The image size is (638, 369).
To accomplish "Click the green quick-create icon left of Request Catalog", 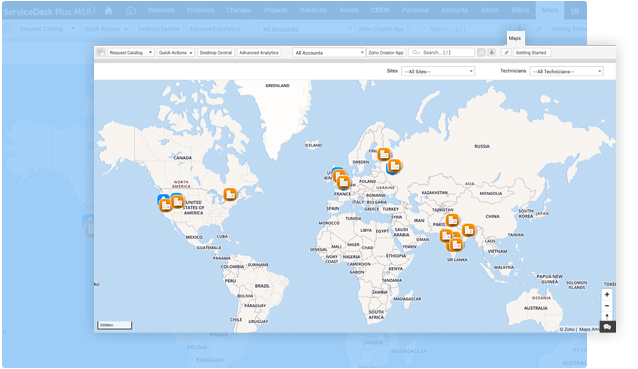I will click(101, 52).
